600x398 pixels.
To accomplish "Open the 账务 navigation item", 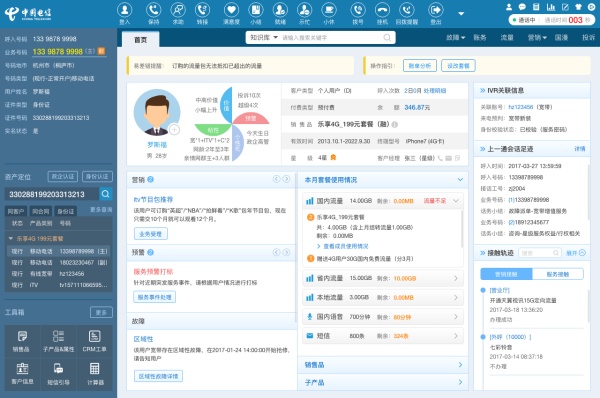I will [x=479, y=38].
